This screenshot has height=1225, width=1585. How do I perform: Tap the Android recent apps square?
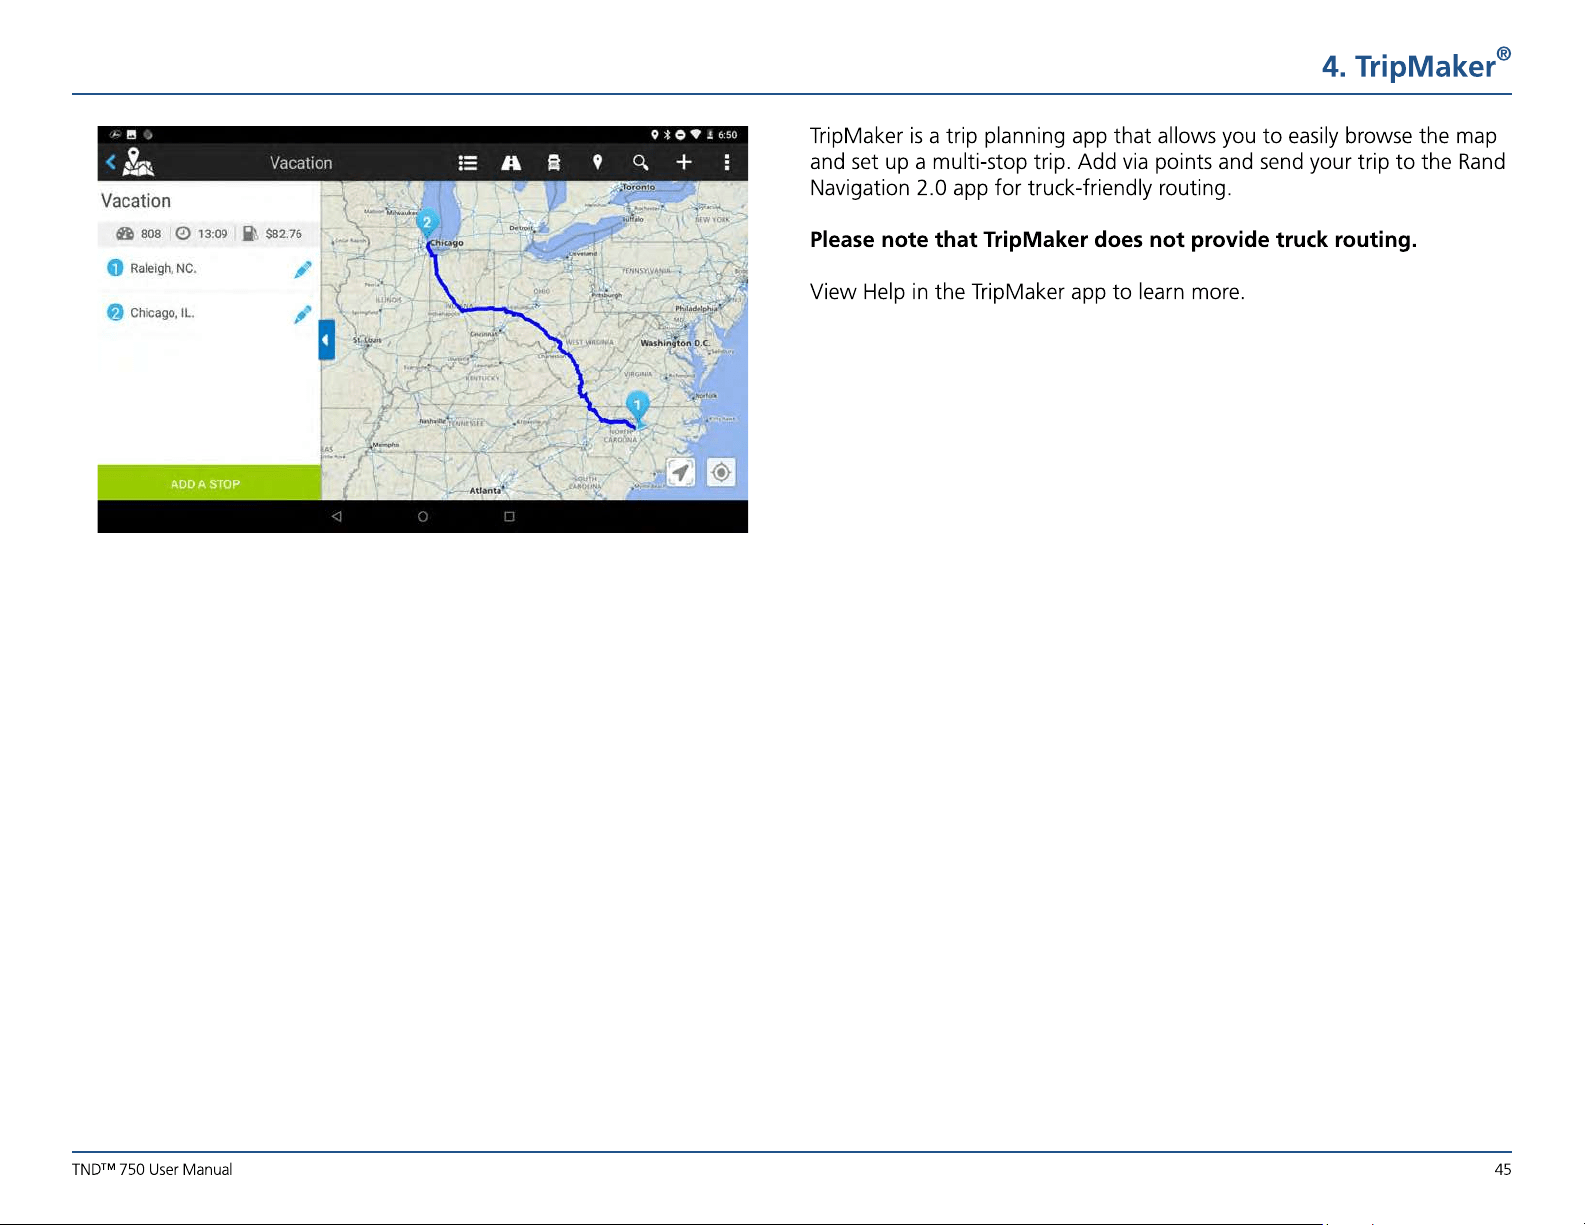point(509,517)
